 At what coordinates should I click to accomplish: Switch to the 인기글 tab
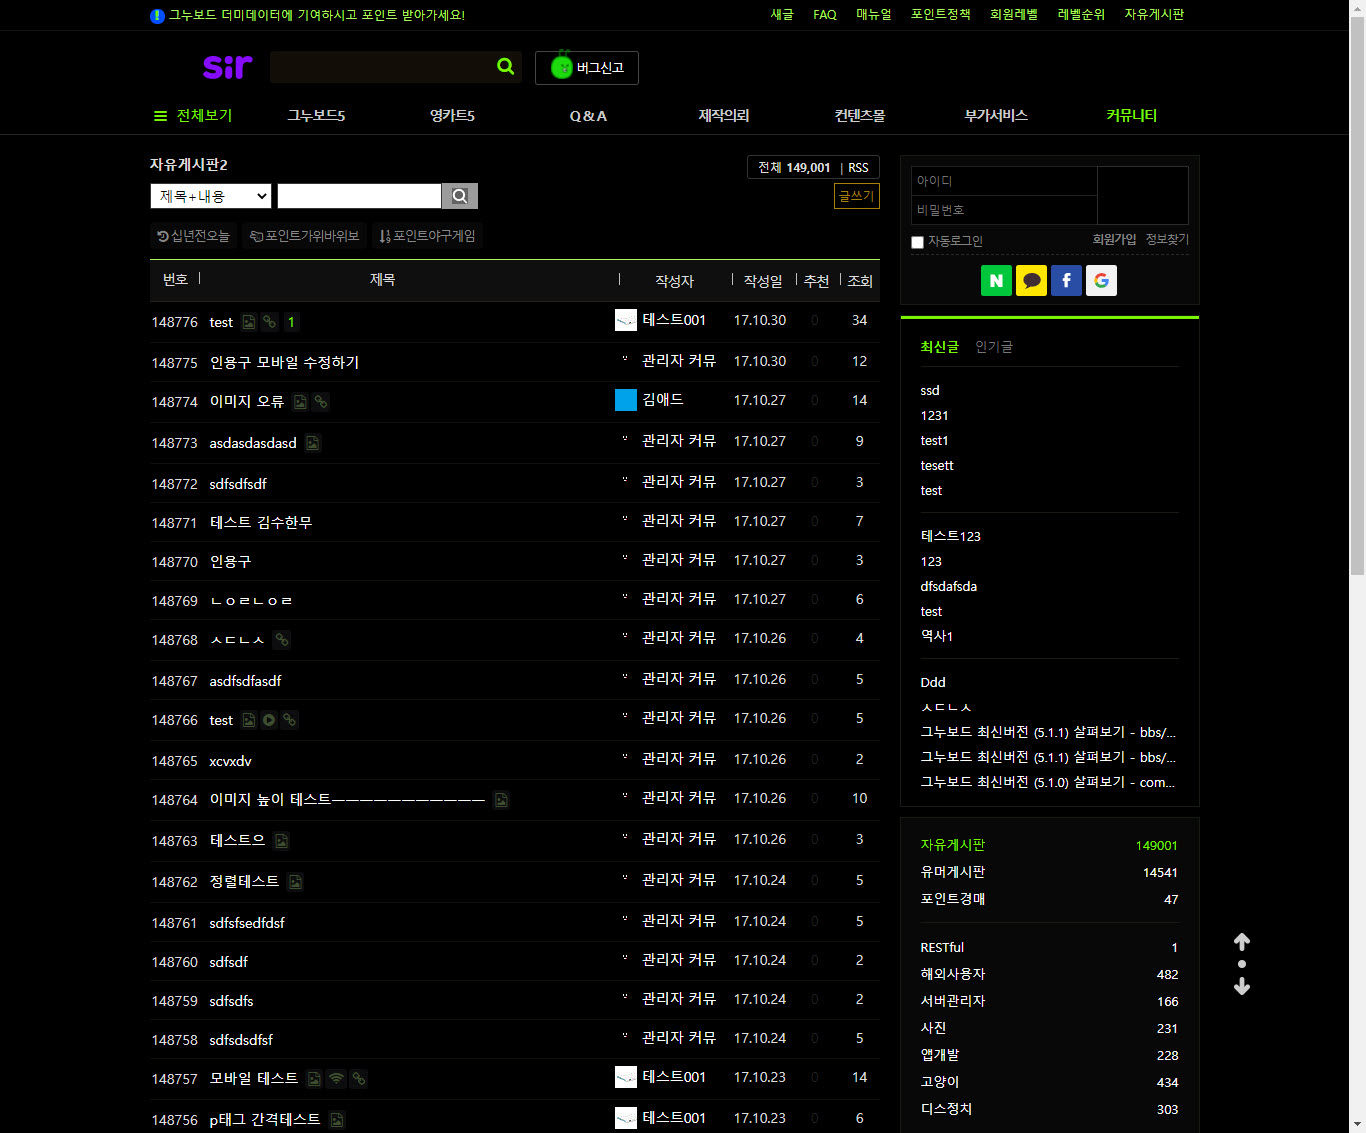993,347
